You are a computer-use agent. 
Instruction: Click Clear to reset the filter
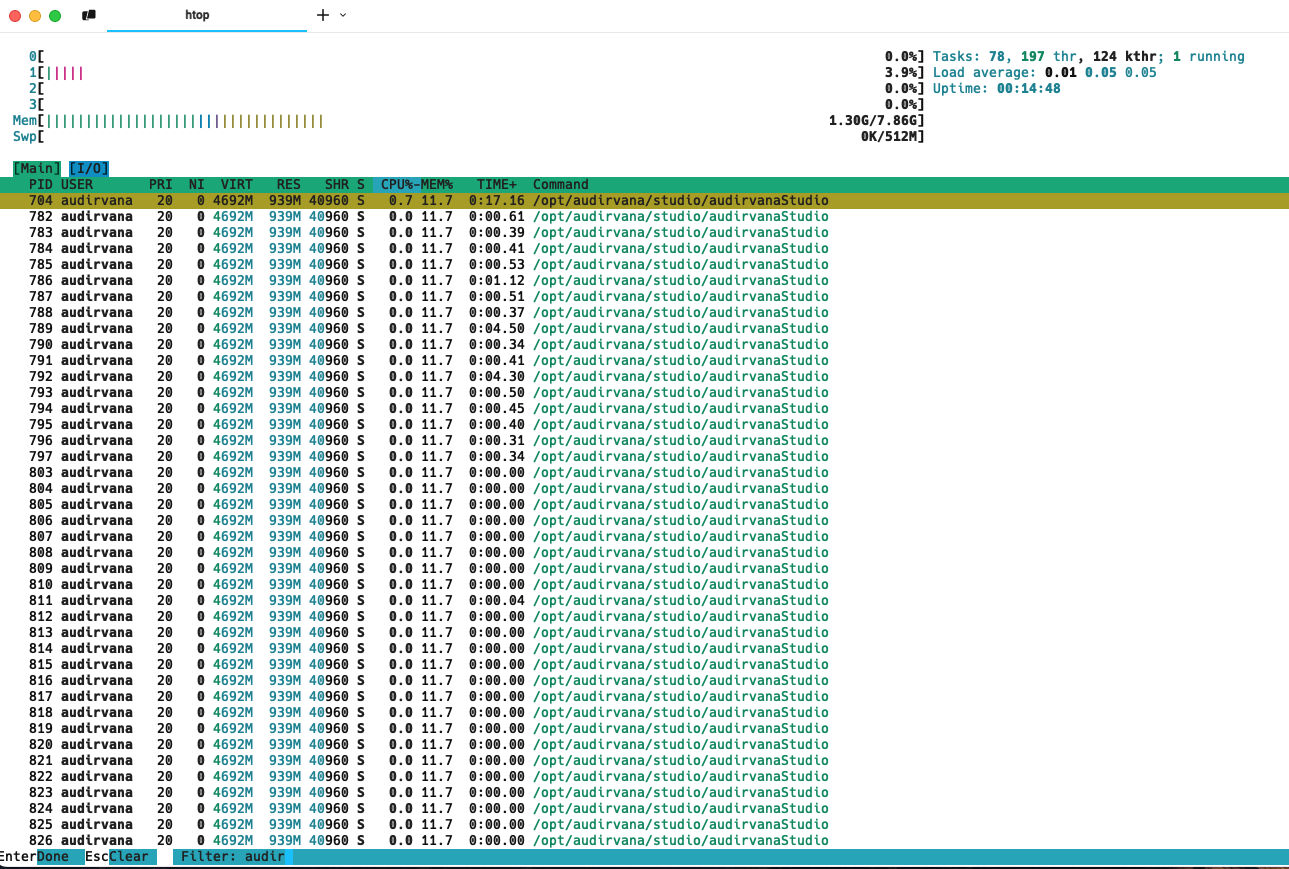coord(128,856)
